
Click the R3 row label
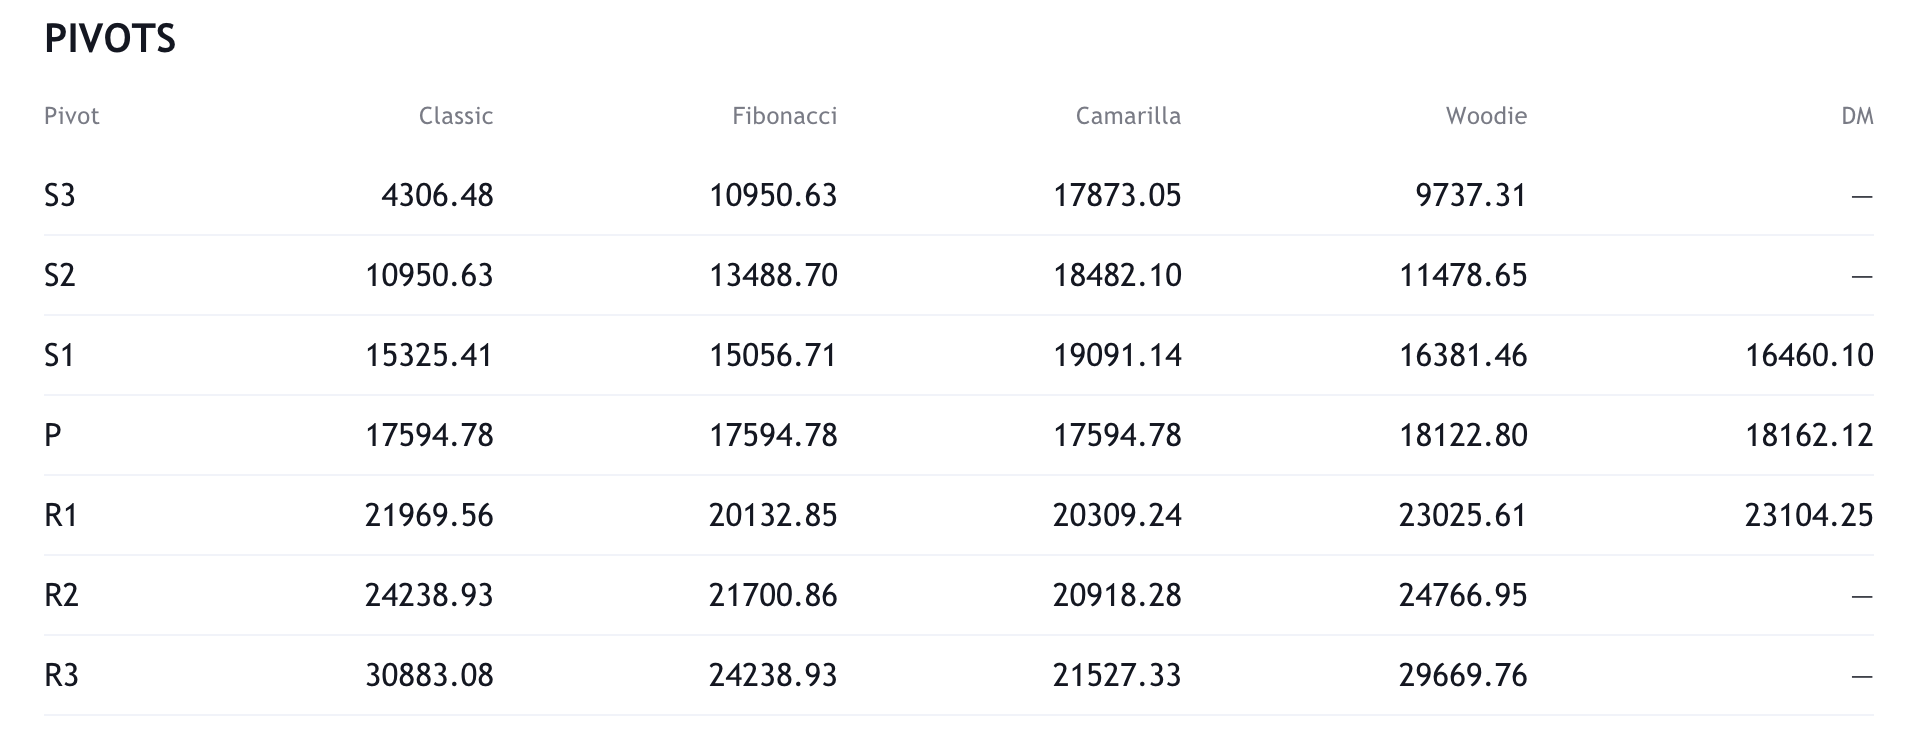pos(61,675)
